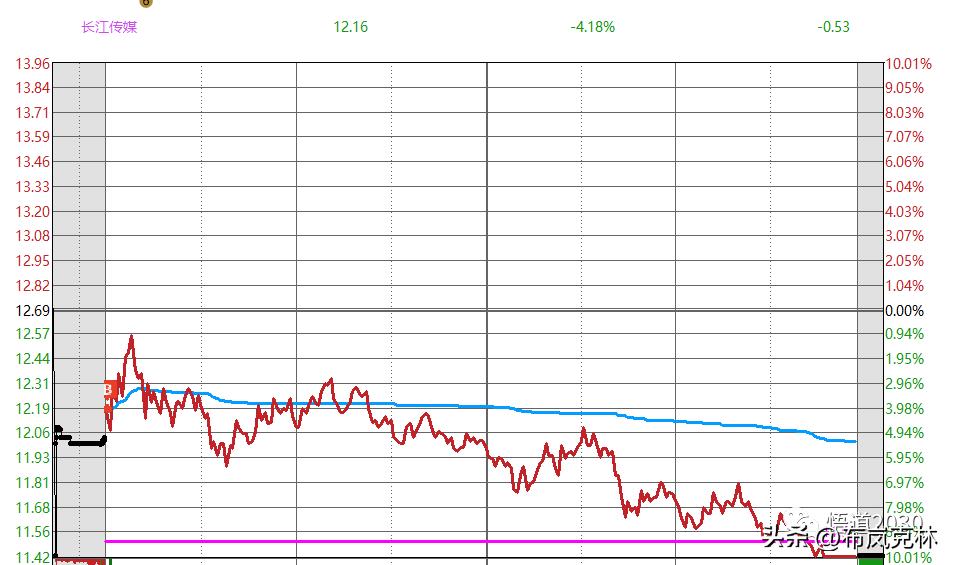Click the 12.82 price axis label
The image size is (954, 565).
tap(33, 285)
